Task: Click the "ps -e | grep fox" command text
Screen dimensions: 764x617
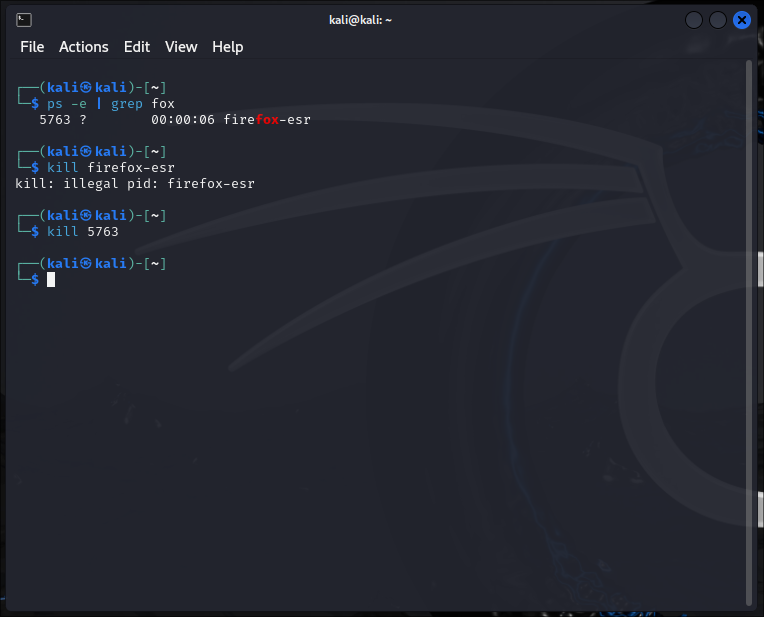Action: pos(111,104)
